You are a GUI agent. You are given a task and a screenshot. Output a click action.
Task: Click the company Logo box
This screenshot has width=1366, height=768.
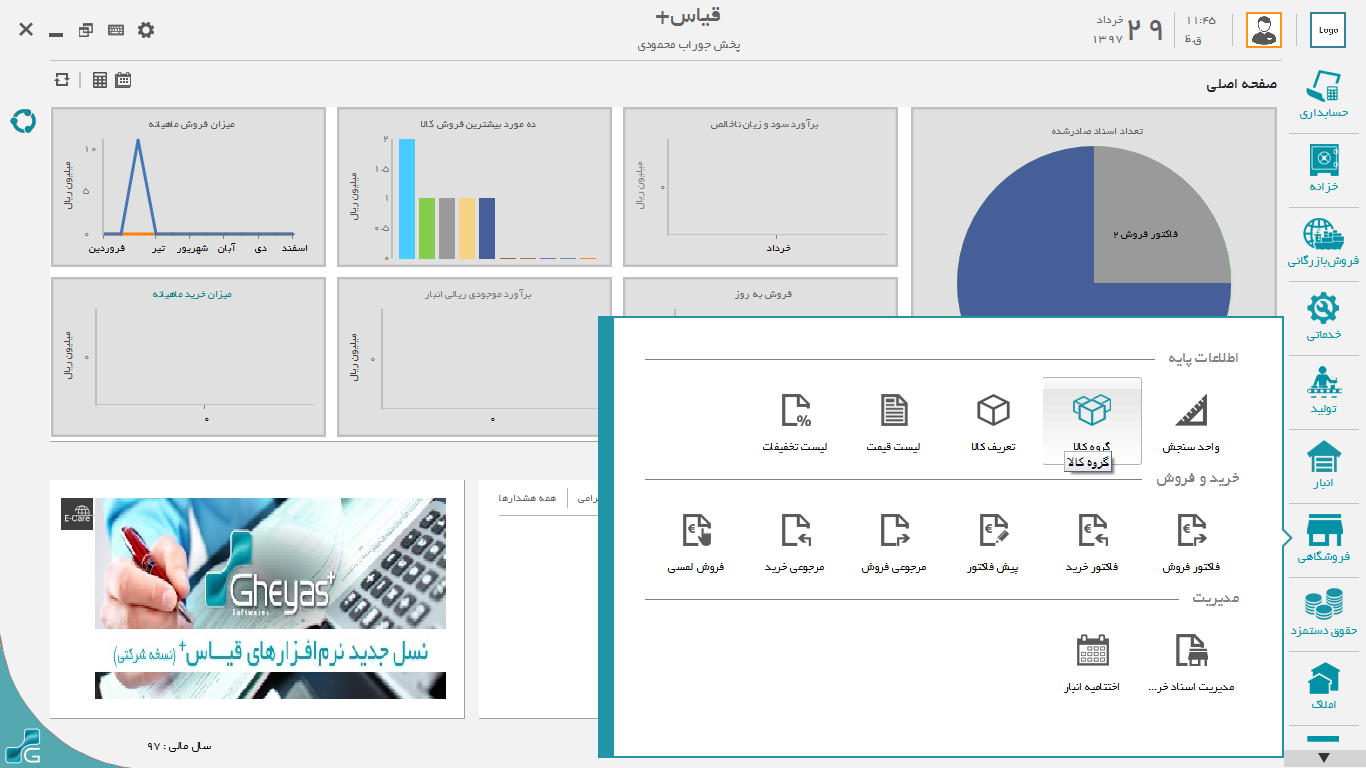coord(1328,30)
